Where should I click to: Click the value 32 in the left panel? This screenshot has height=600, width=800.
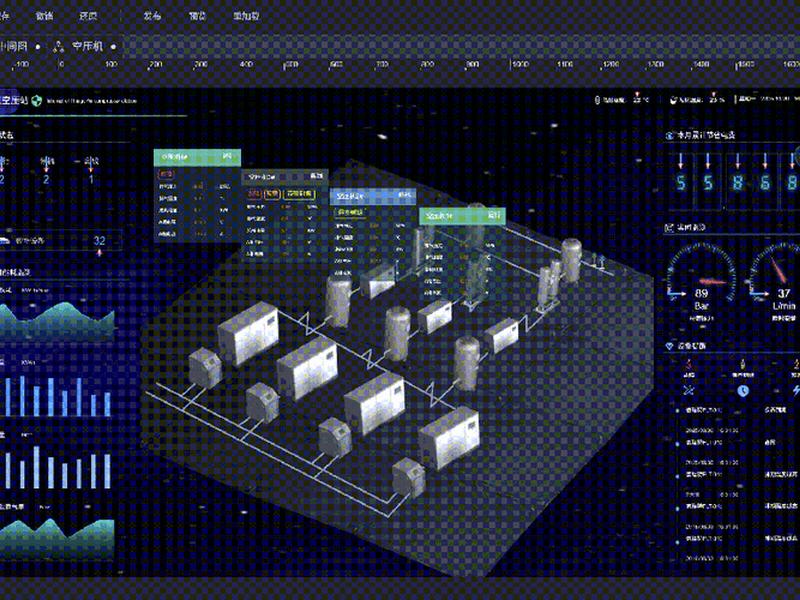(x=99, y=241)
